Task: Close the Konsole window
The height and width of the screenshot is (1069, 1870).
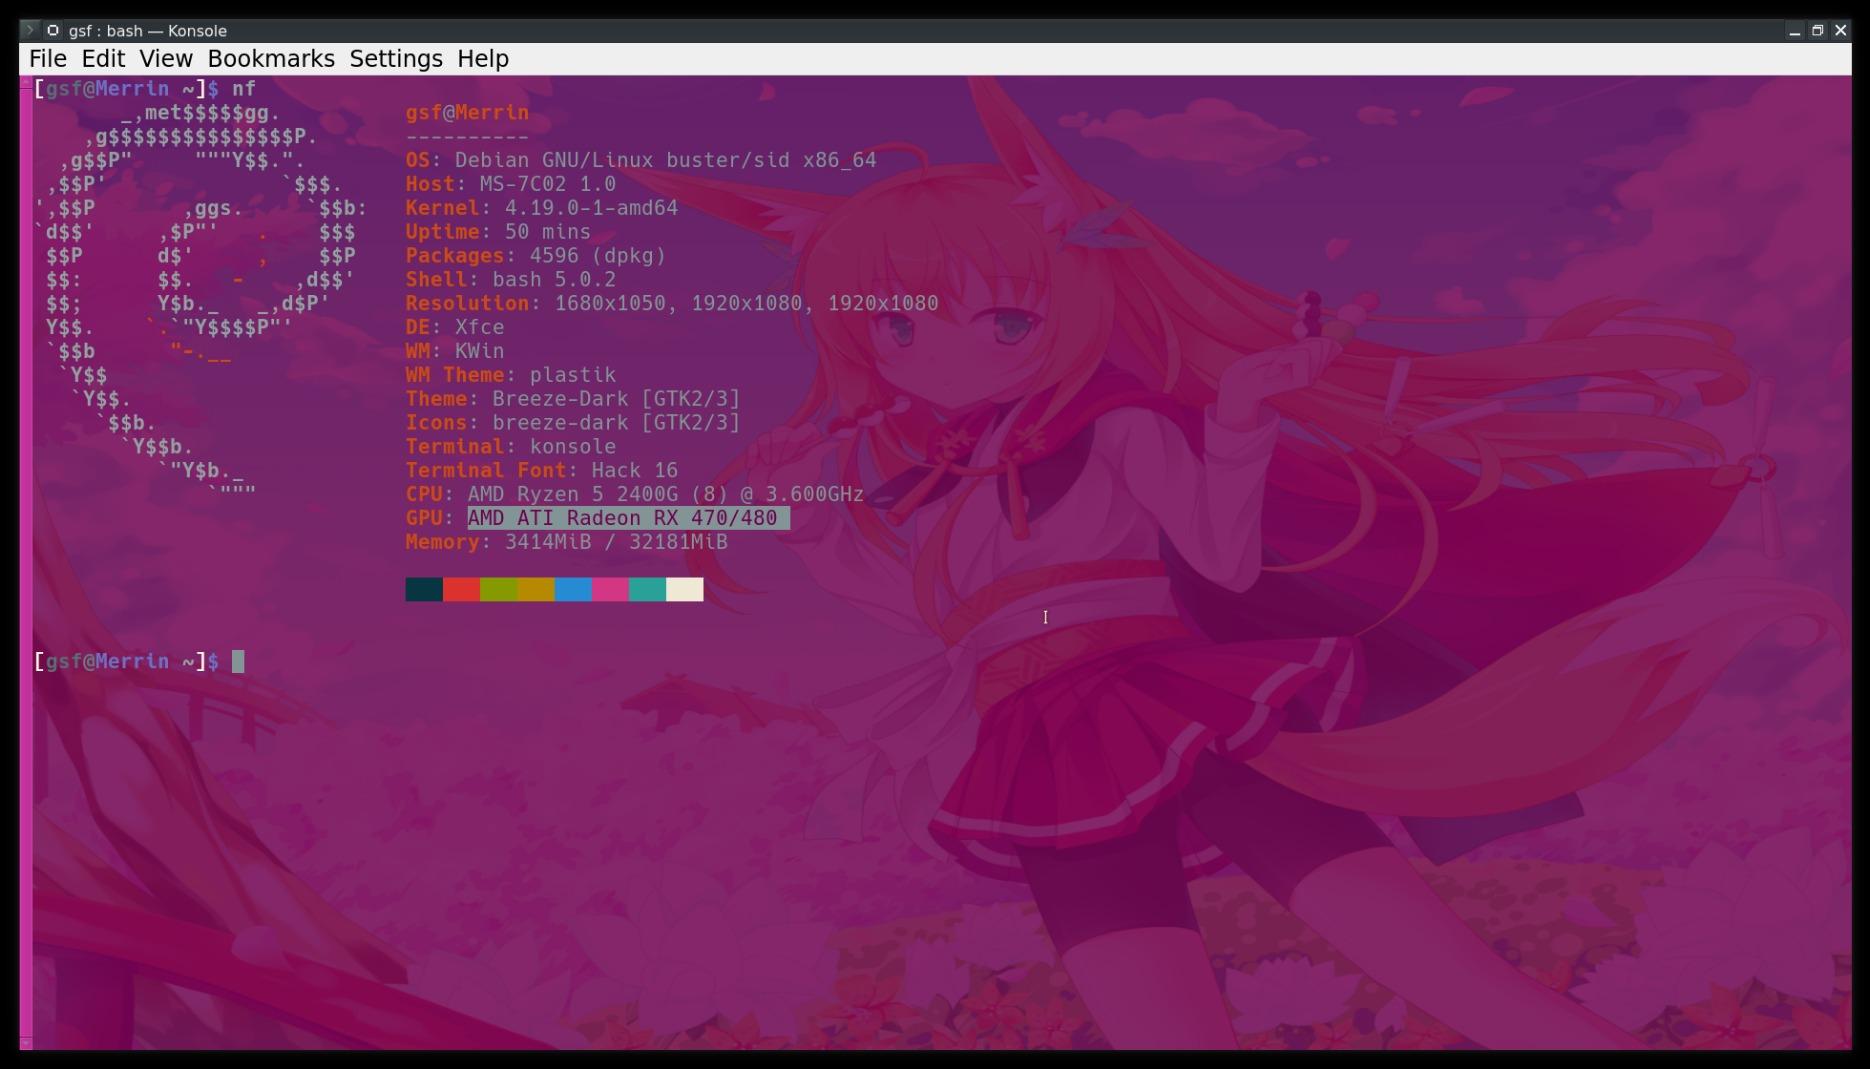Action: pyautogui.click(x=1841, y=31)
